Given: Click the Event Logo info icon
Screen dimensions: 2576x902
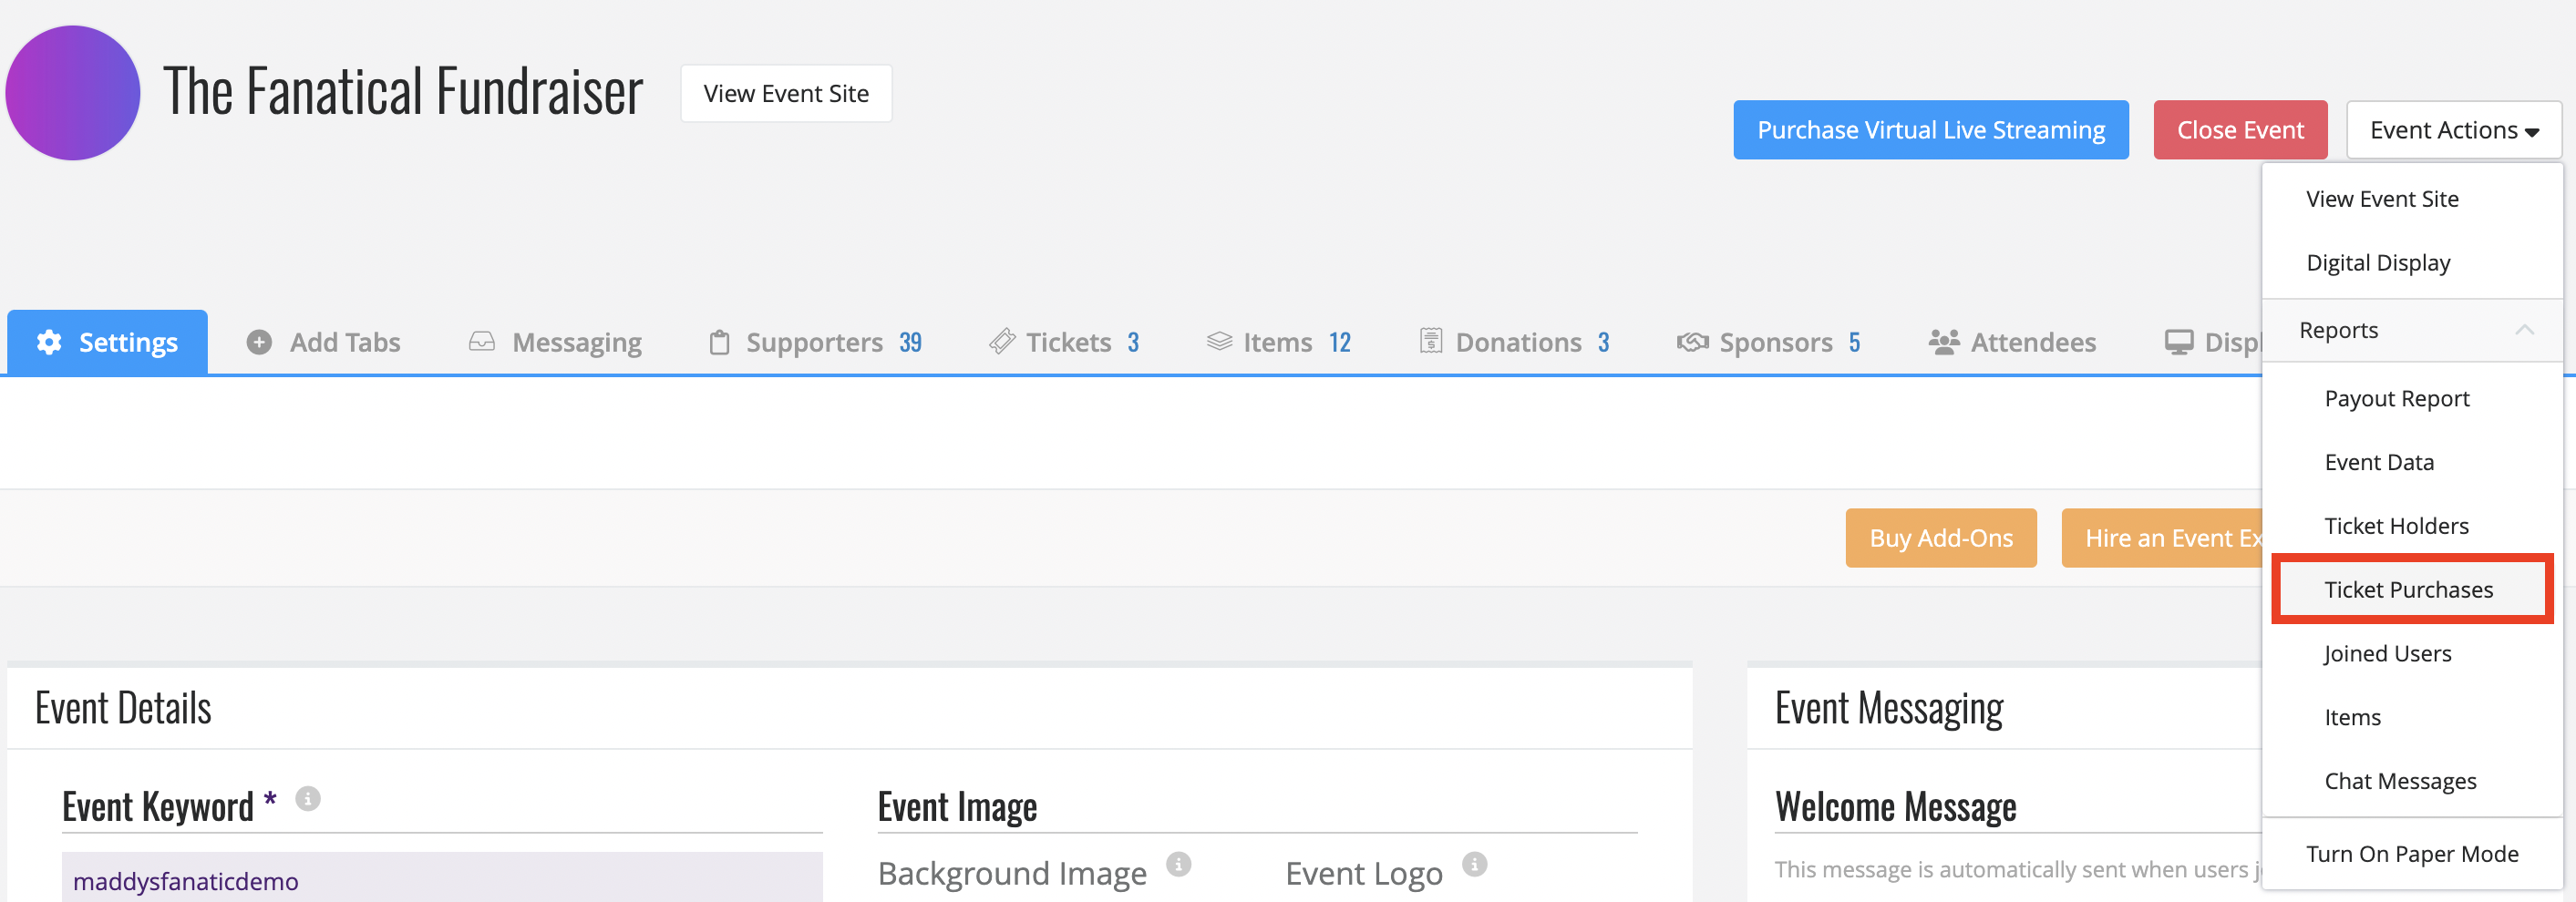Looking at the screenshot, I should (x=1475, y=864).
